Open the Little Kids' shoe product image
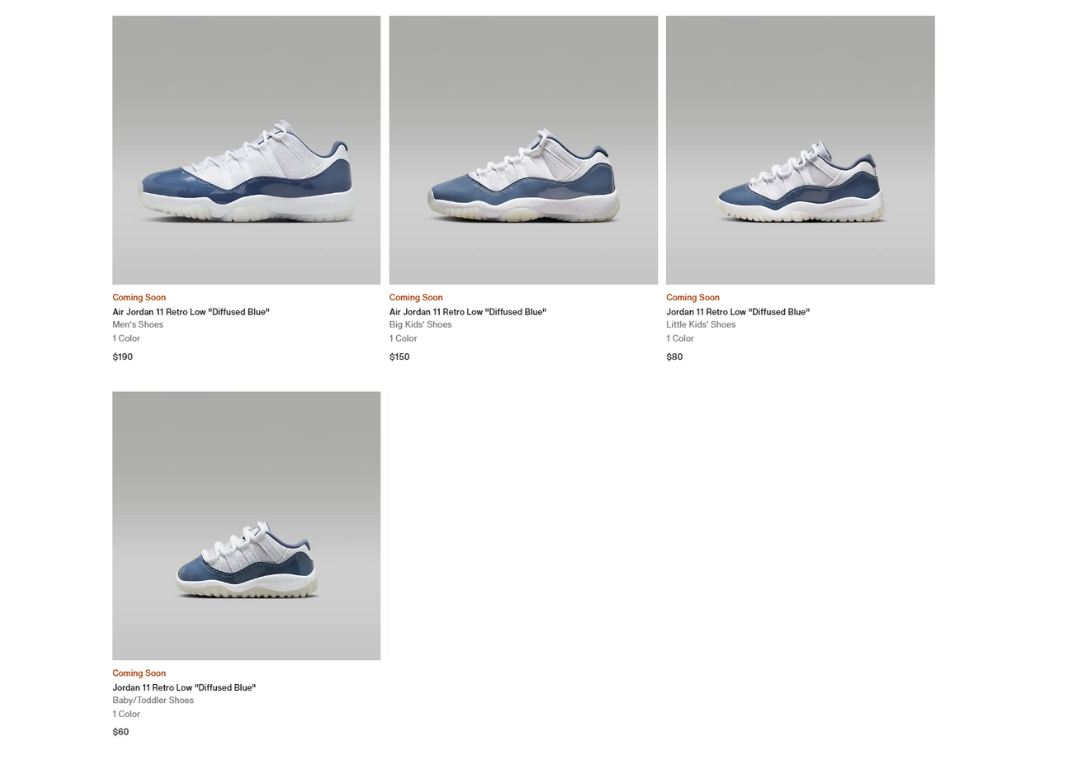 click(800, 150)
